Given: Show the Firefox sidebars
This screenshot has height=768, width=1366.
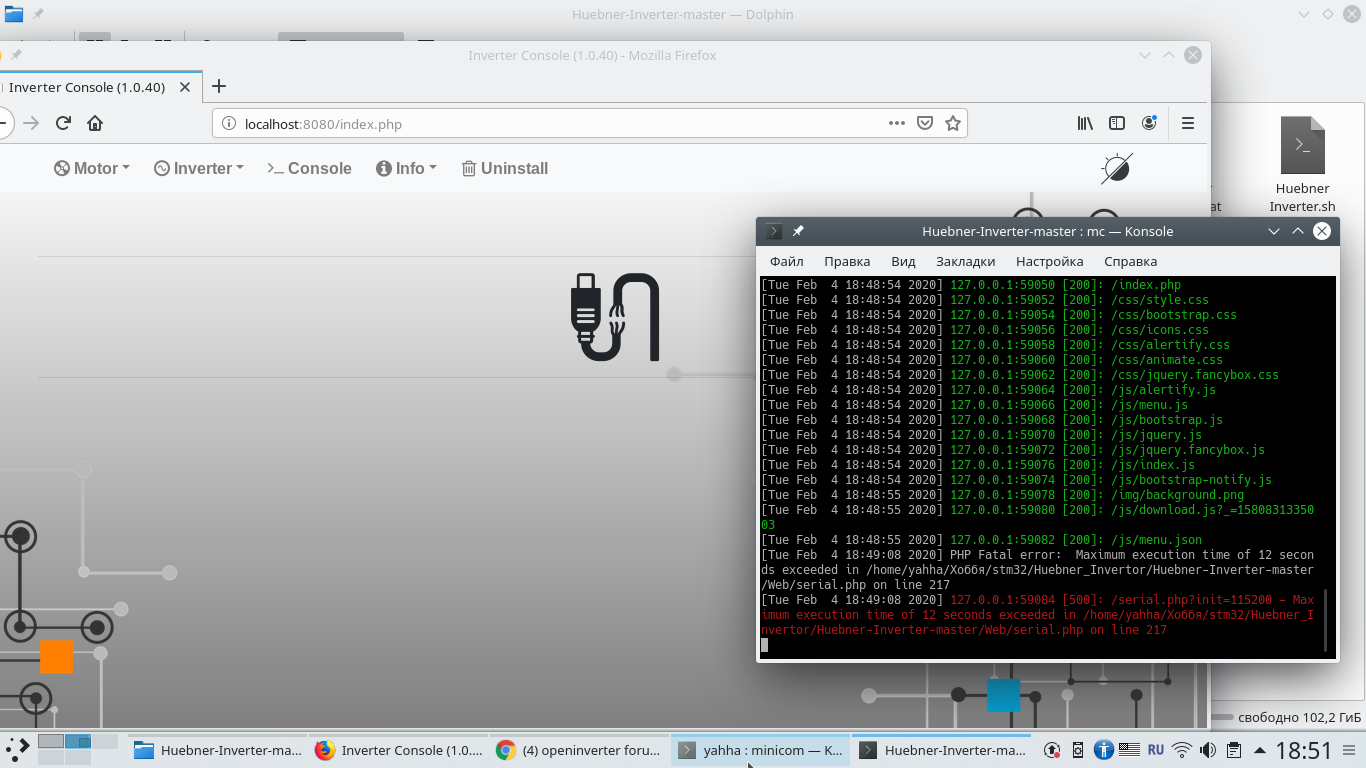Looking at the screenshot, I should coord(1117,123).
